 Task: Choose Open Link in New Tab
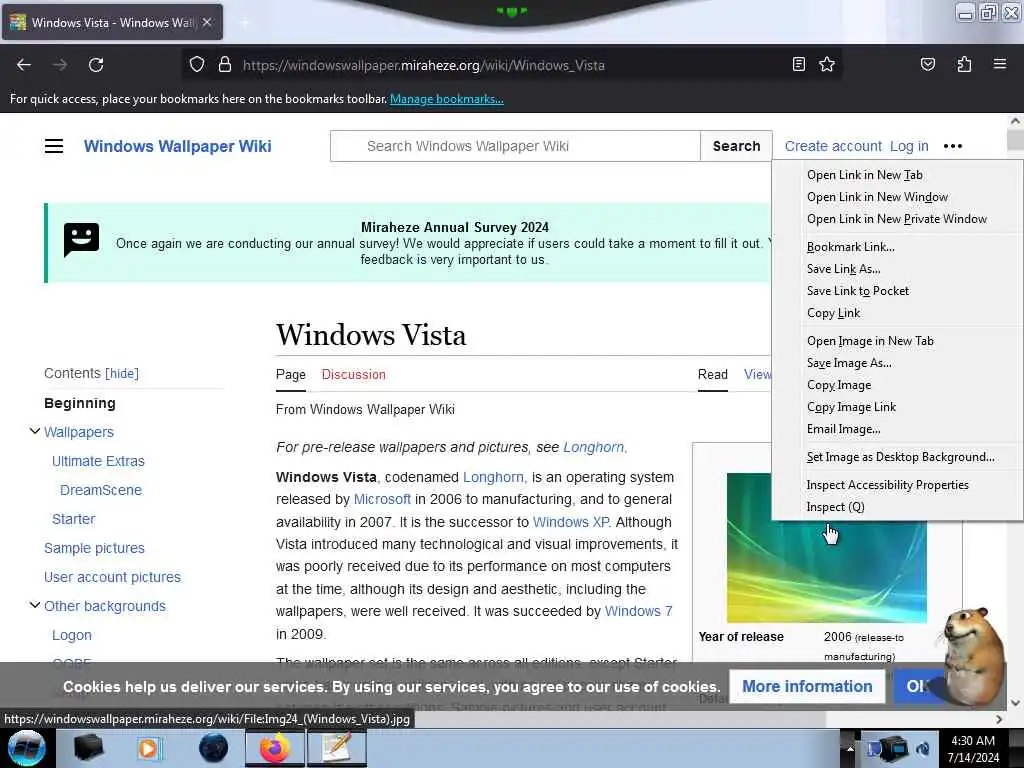coord(897,175)
